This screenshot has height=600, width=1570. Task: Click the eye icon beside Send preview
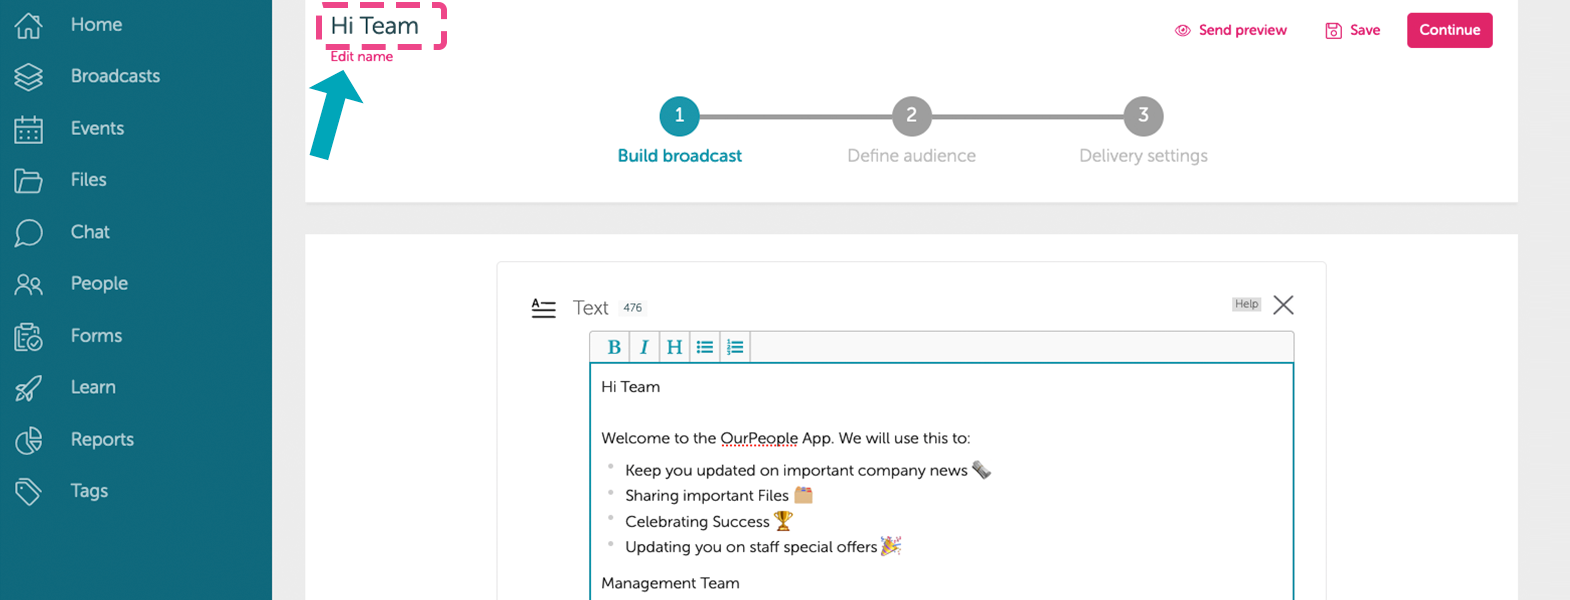(1182, 31)
